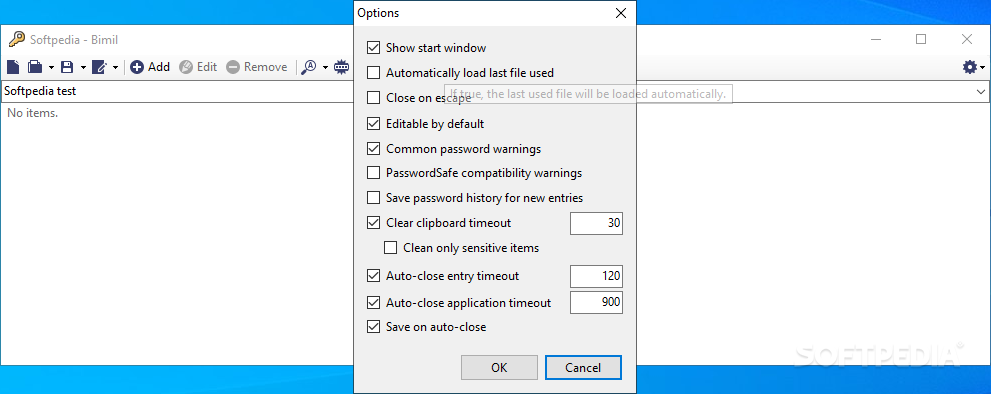Click the Save floppy disk icon
The height and width of the screenshot is (394, 991).
[x=67, y=66]
